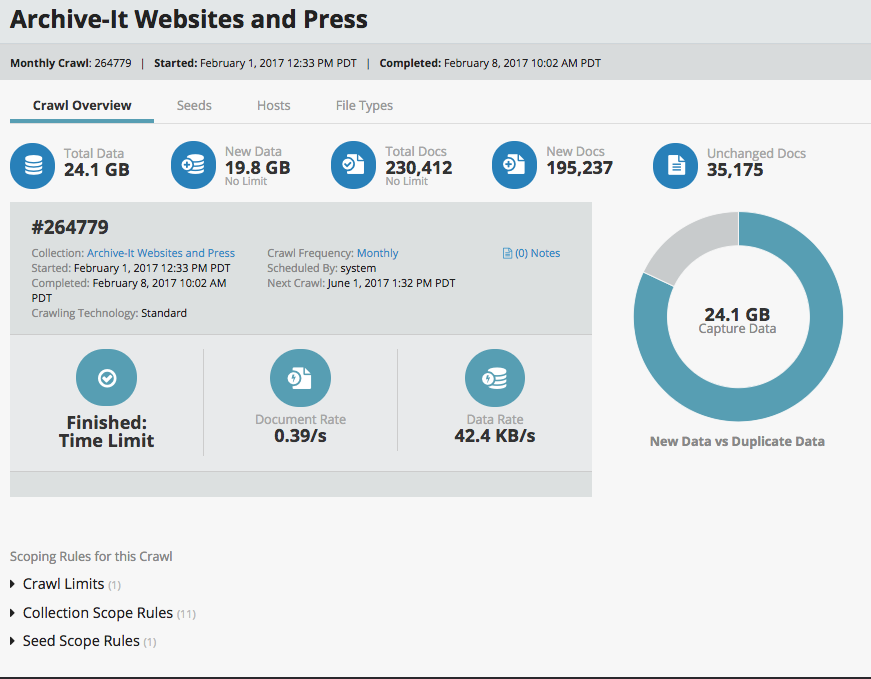Screen dimensions: 871x679
Task: Click the Total Docs icon
Action: click(x=355, y=166)
